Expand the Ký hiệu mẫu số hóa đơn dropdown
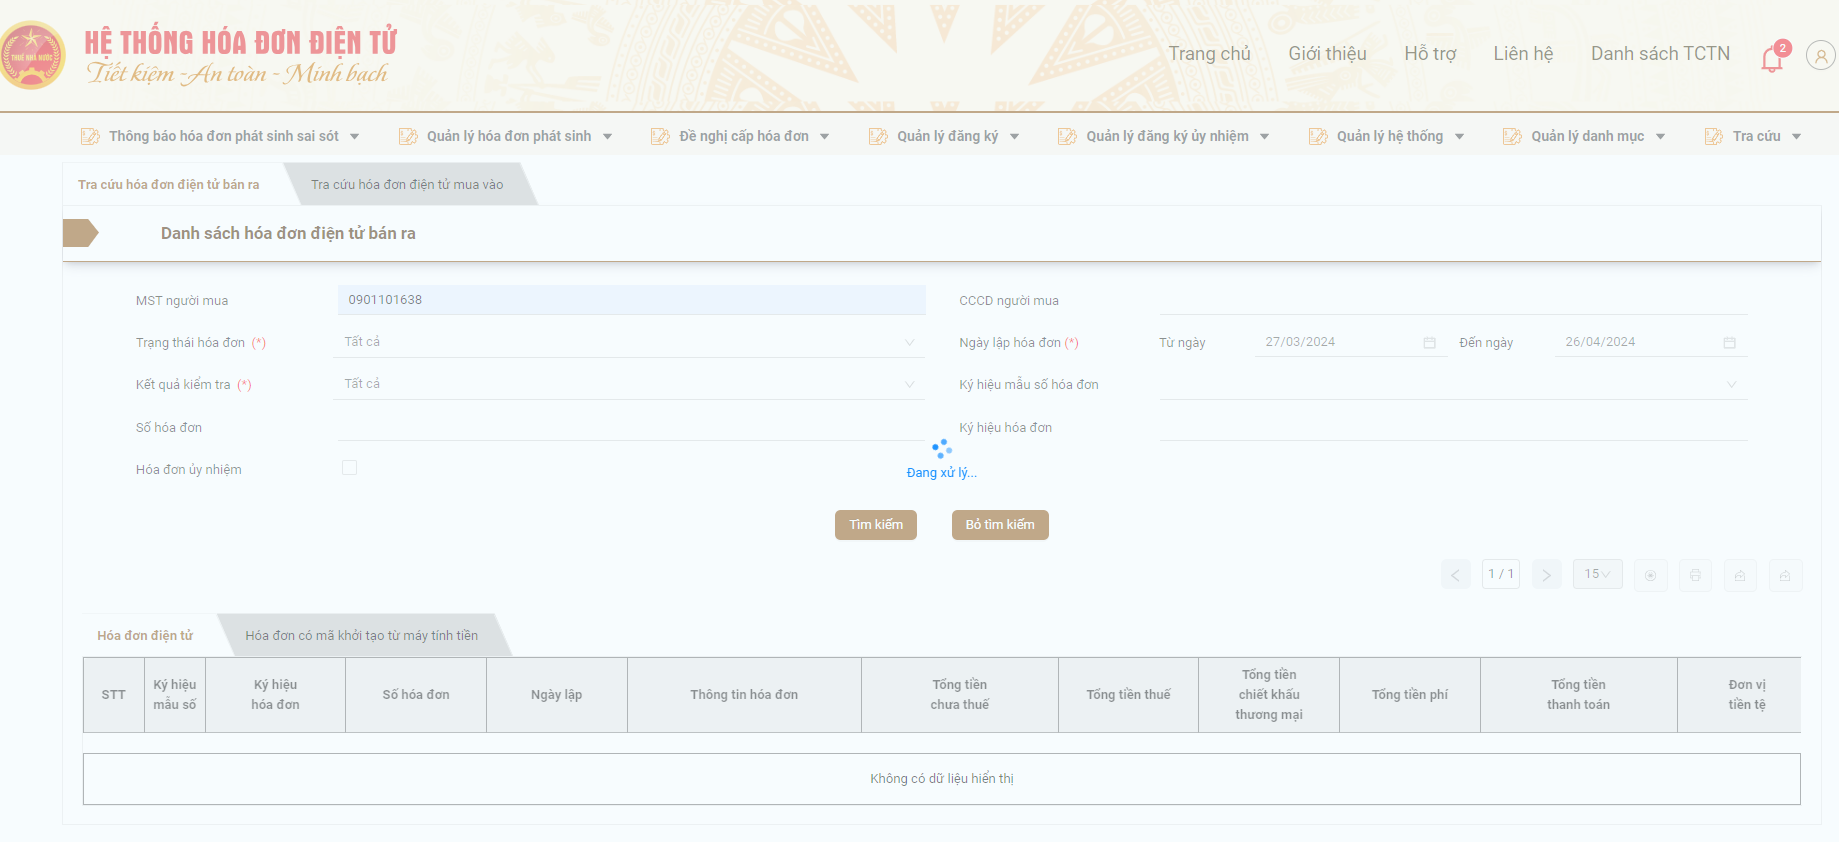This screenshot has width=1839, height=842. click(1453, 384)
